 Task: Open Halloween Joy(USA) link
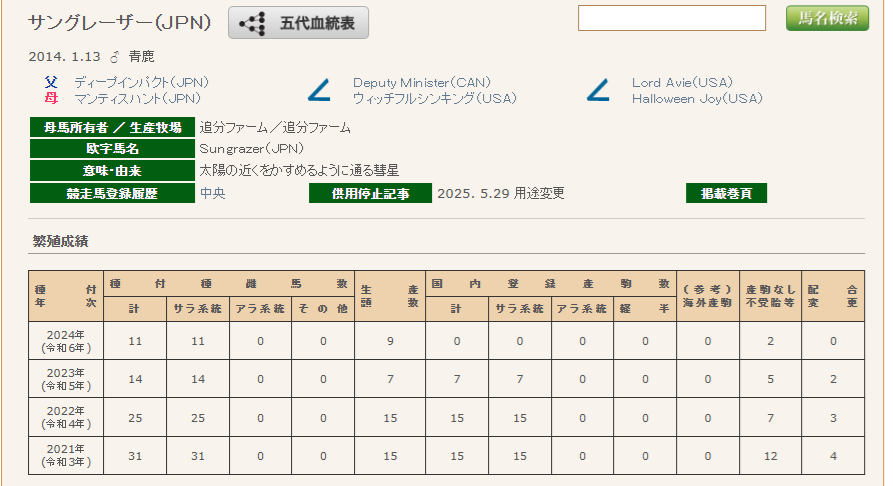[697, 98]
